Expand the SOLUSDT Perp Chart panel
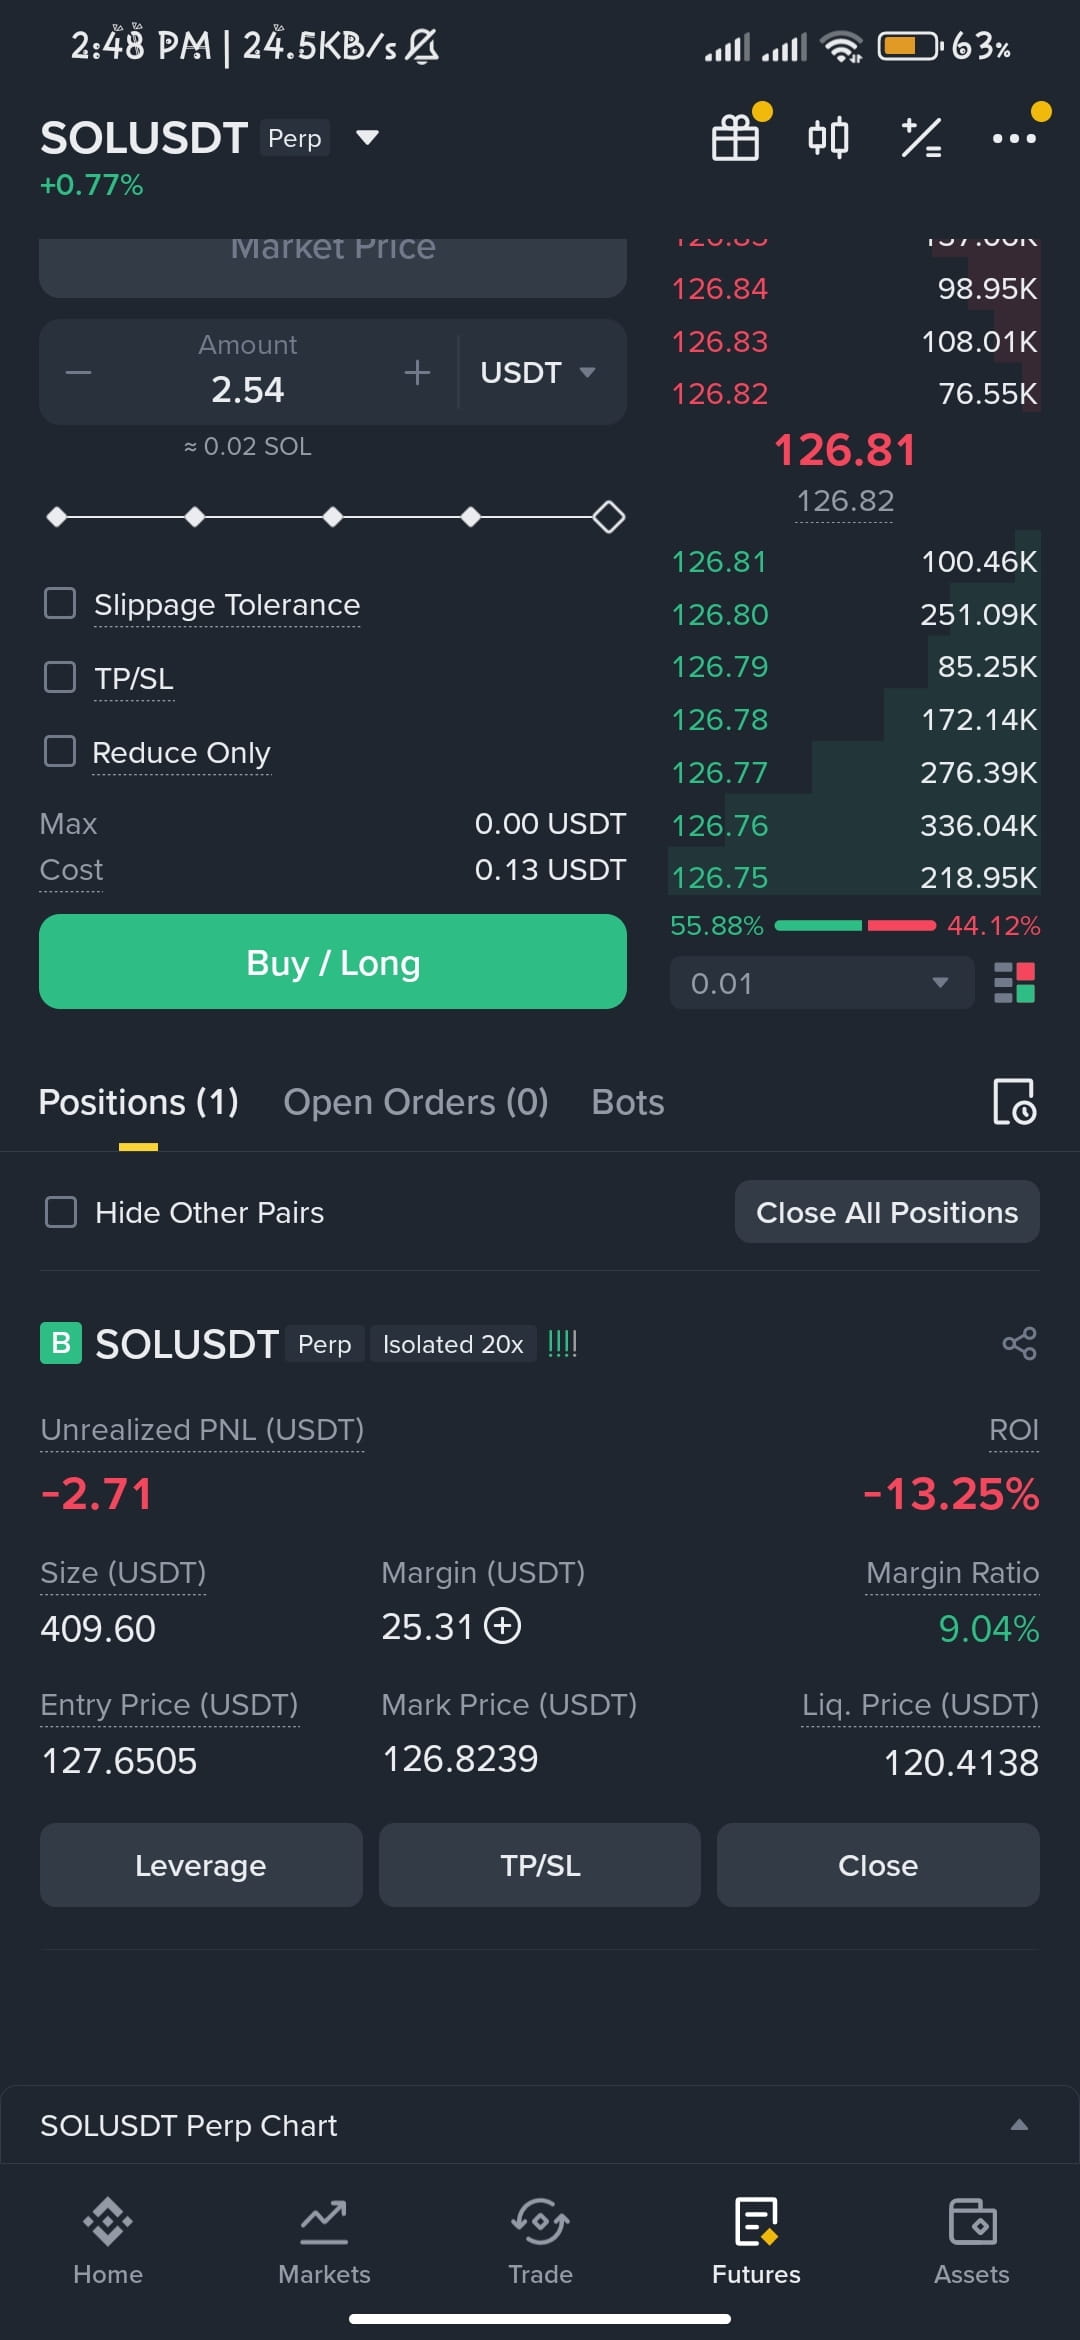 point(540,2125)
